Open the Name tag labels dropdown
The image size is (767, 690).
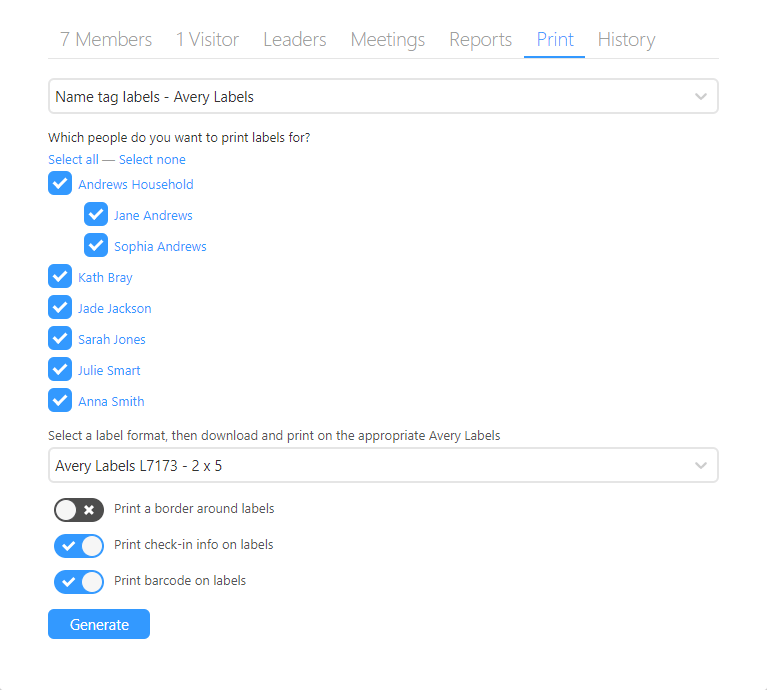coord(383,97)
